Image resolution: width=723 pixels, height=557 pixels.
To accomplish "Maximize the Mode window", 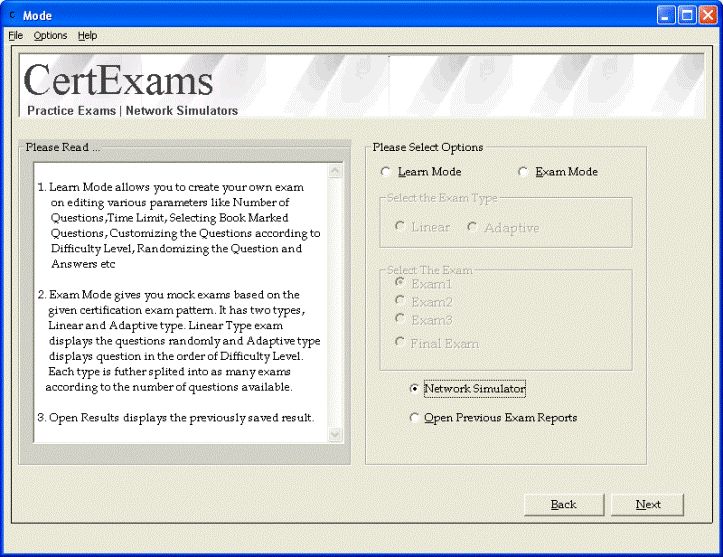I will pos(687,15).
